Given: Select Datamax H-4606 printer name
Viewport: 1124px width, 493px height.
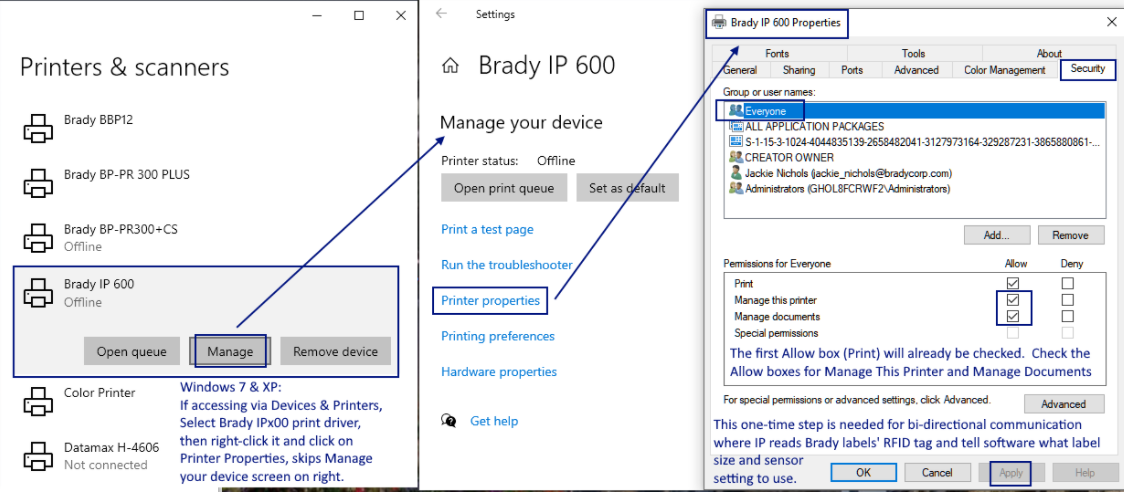Looking at the screenshot, I should (111, 448).
